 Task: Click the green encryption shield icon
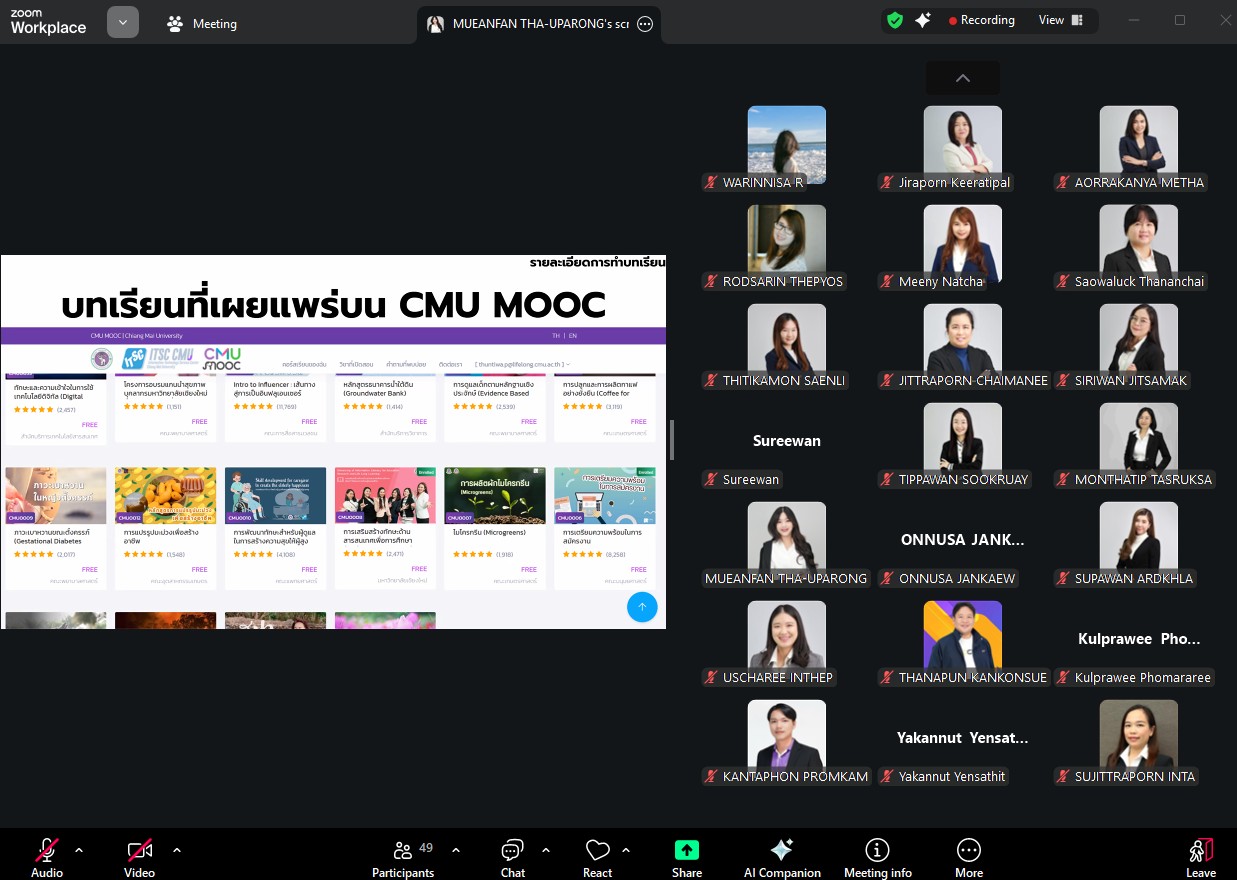(895, 20)
